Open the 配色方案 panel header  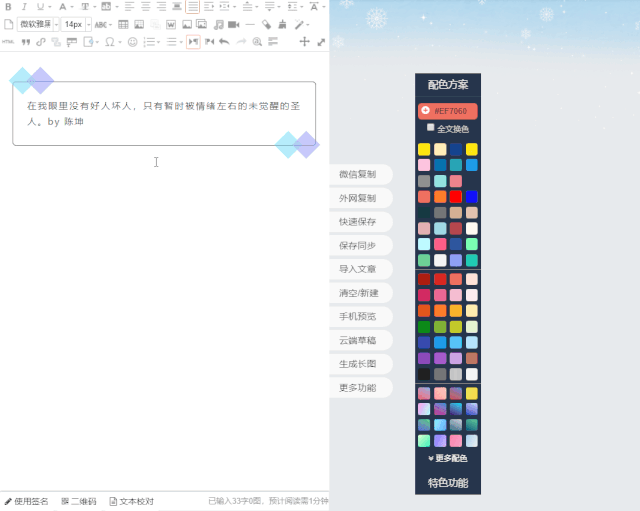click(x=448, y=84)
